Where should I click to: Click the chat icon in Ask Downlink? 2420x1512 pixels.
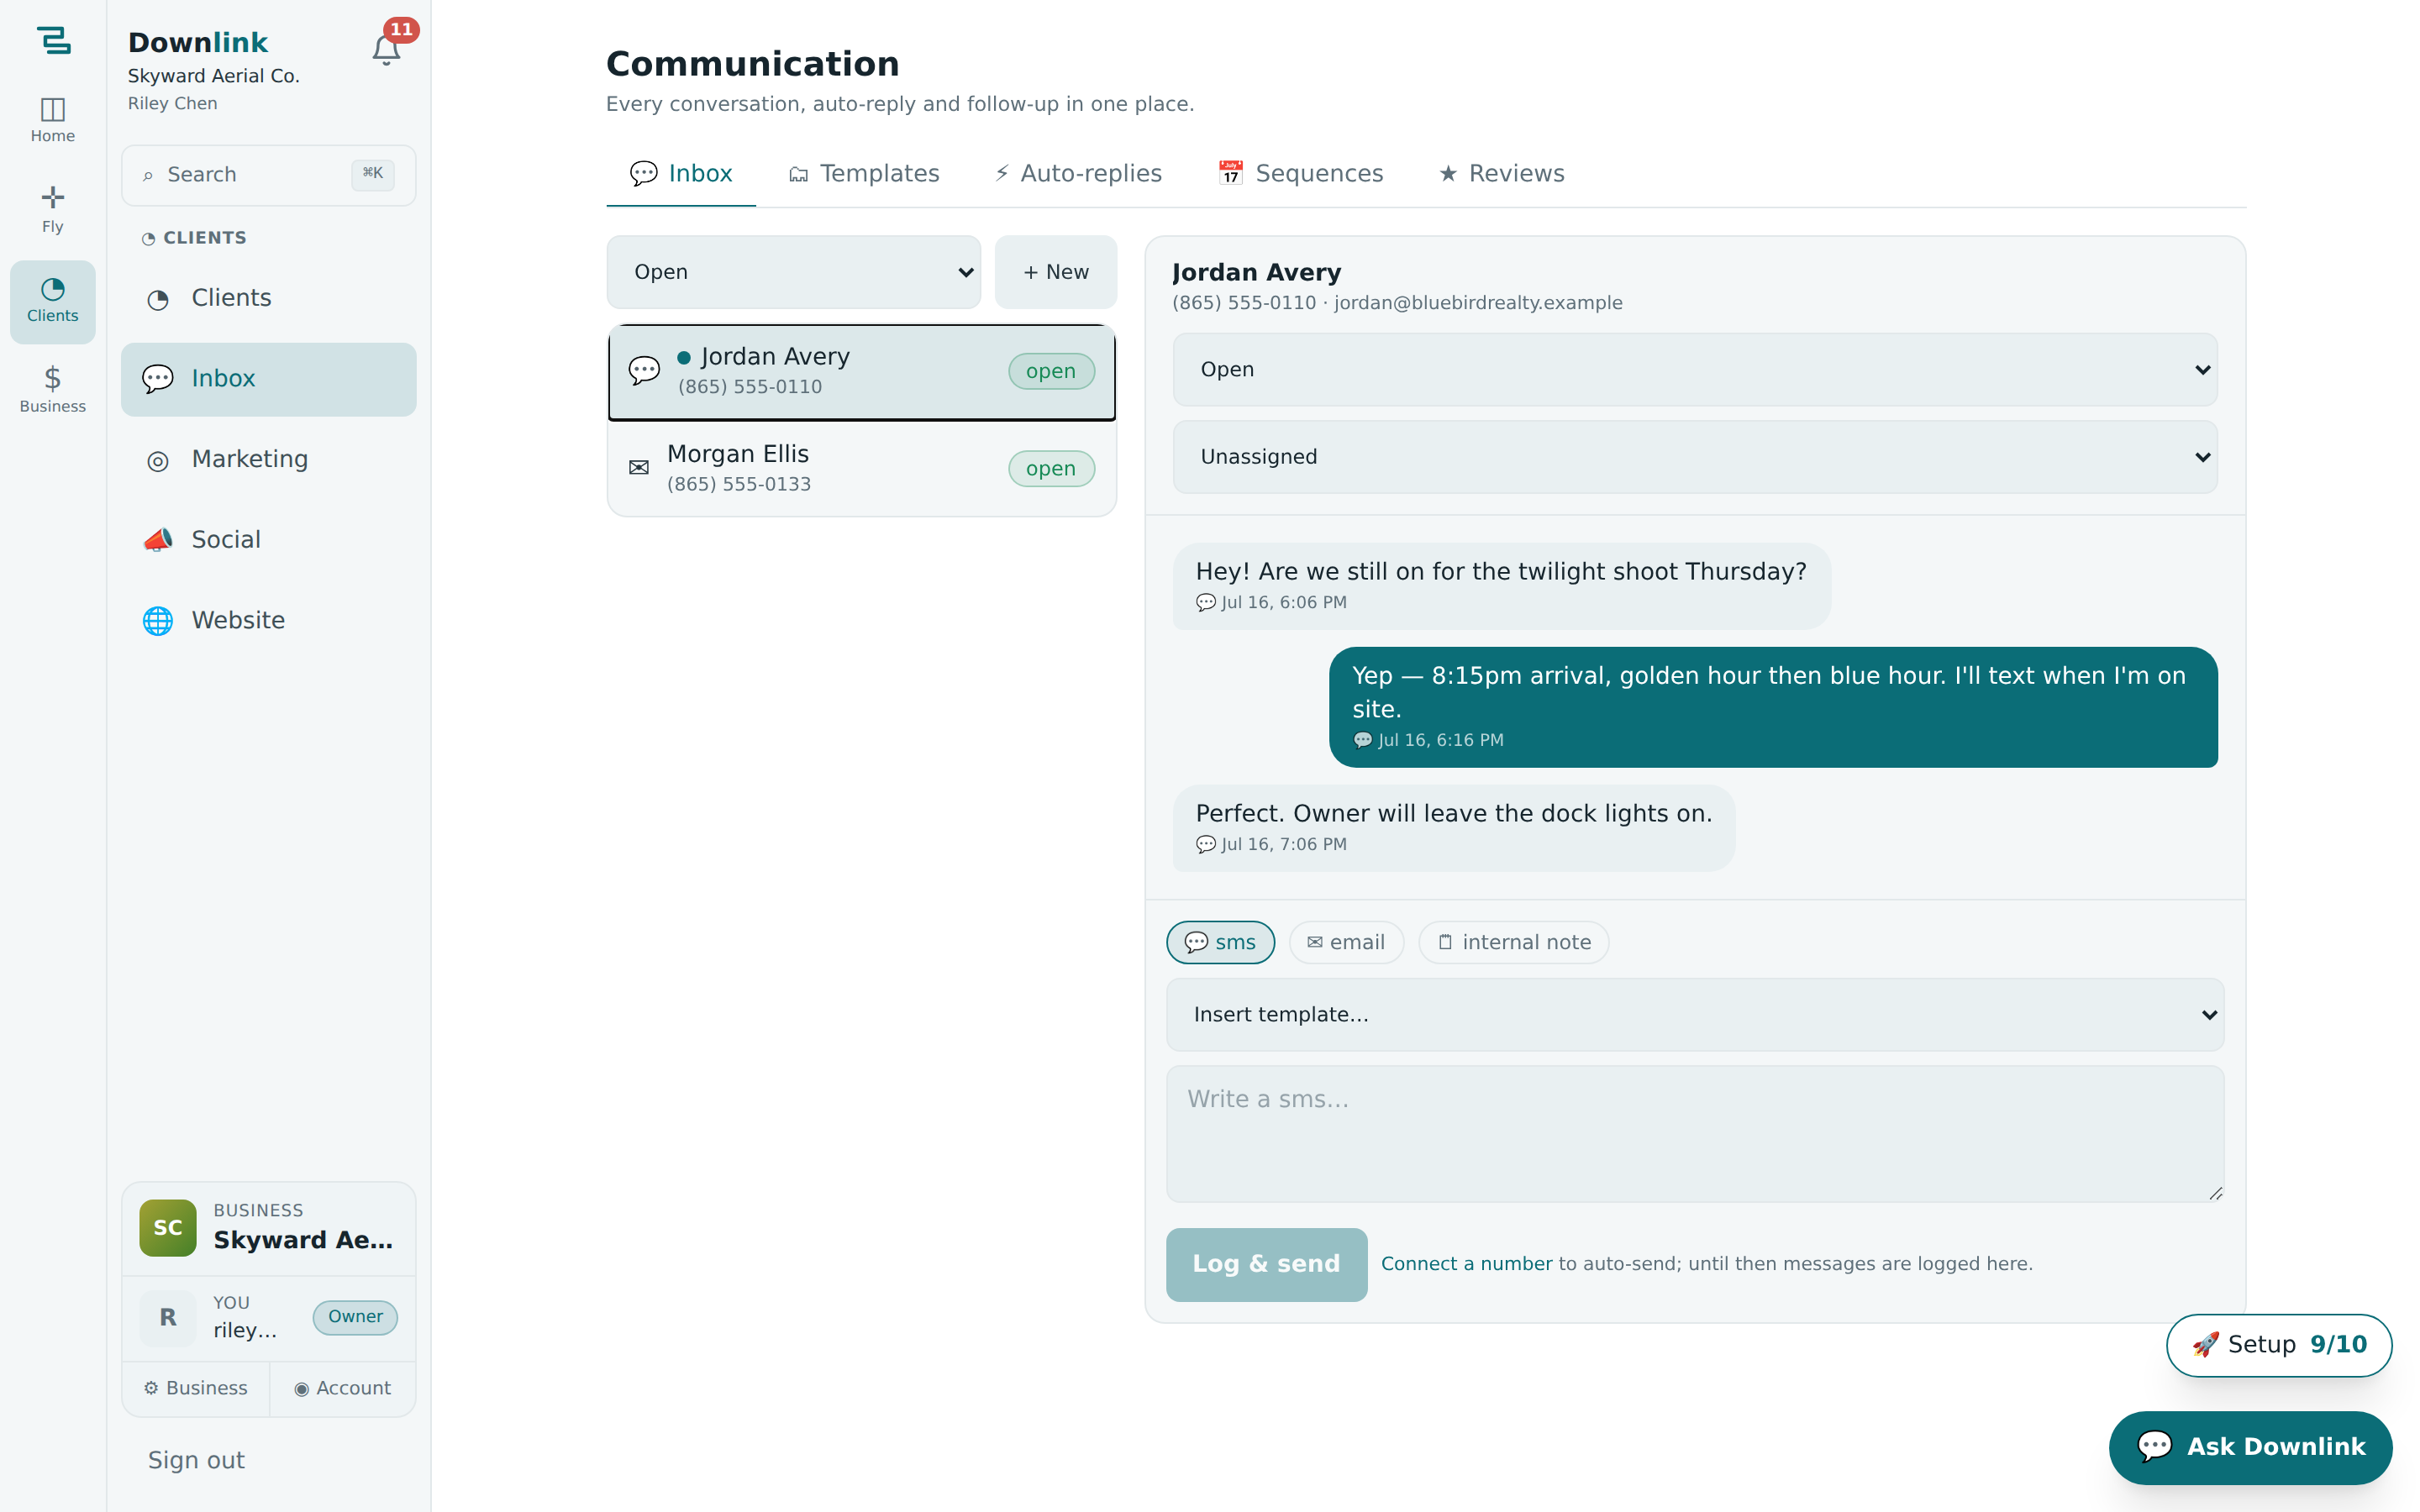[x=2154, y=1446]
